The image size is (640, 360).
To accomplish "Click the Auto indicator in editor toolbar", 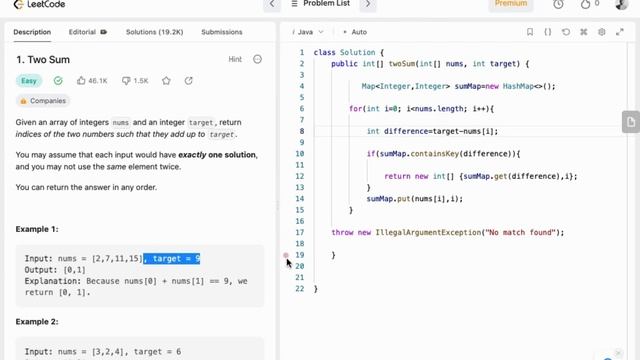I will tap(355, 32).
